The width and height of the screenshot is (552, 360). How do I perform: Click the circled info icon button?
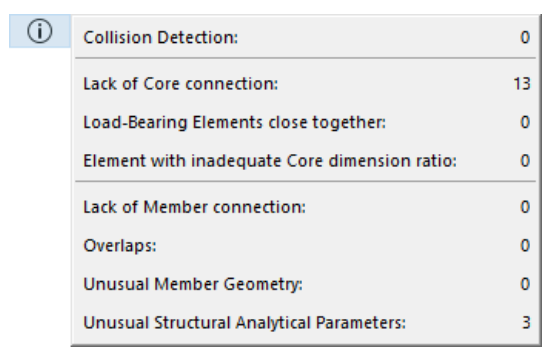click(x=40, y=31)
